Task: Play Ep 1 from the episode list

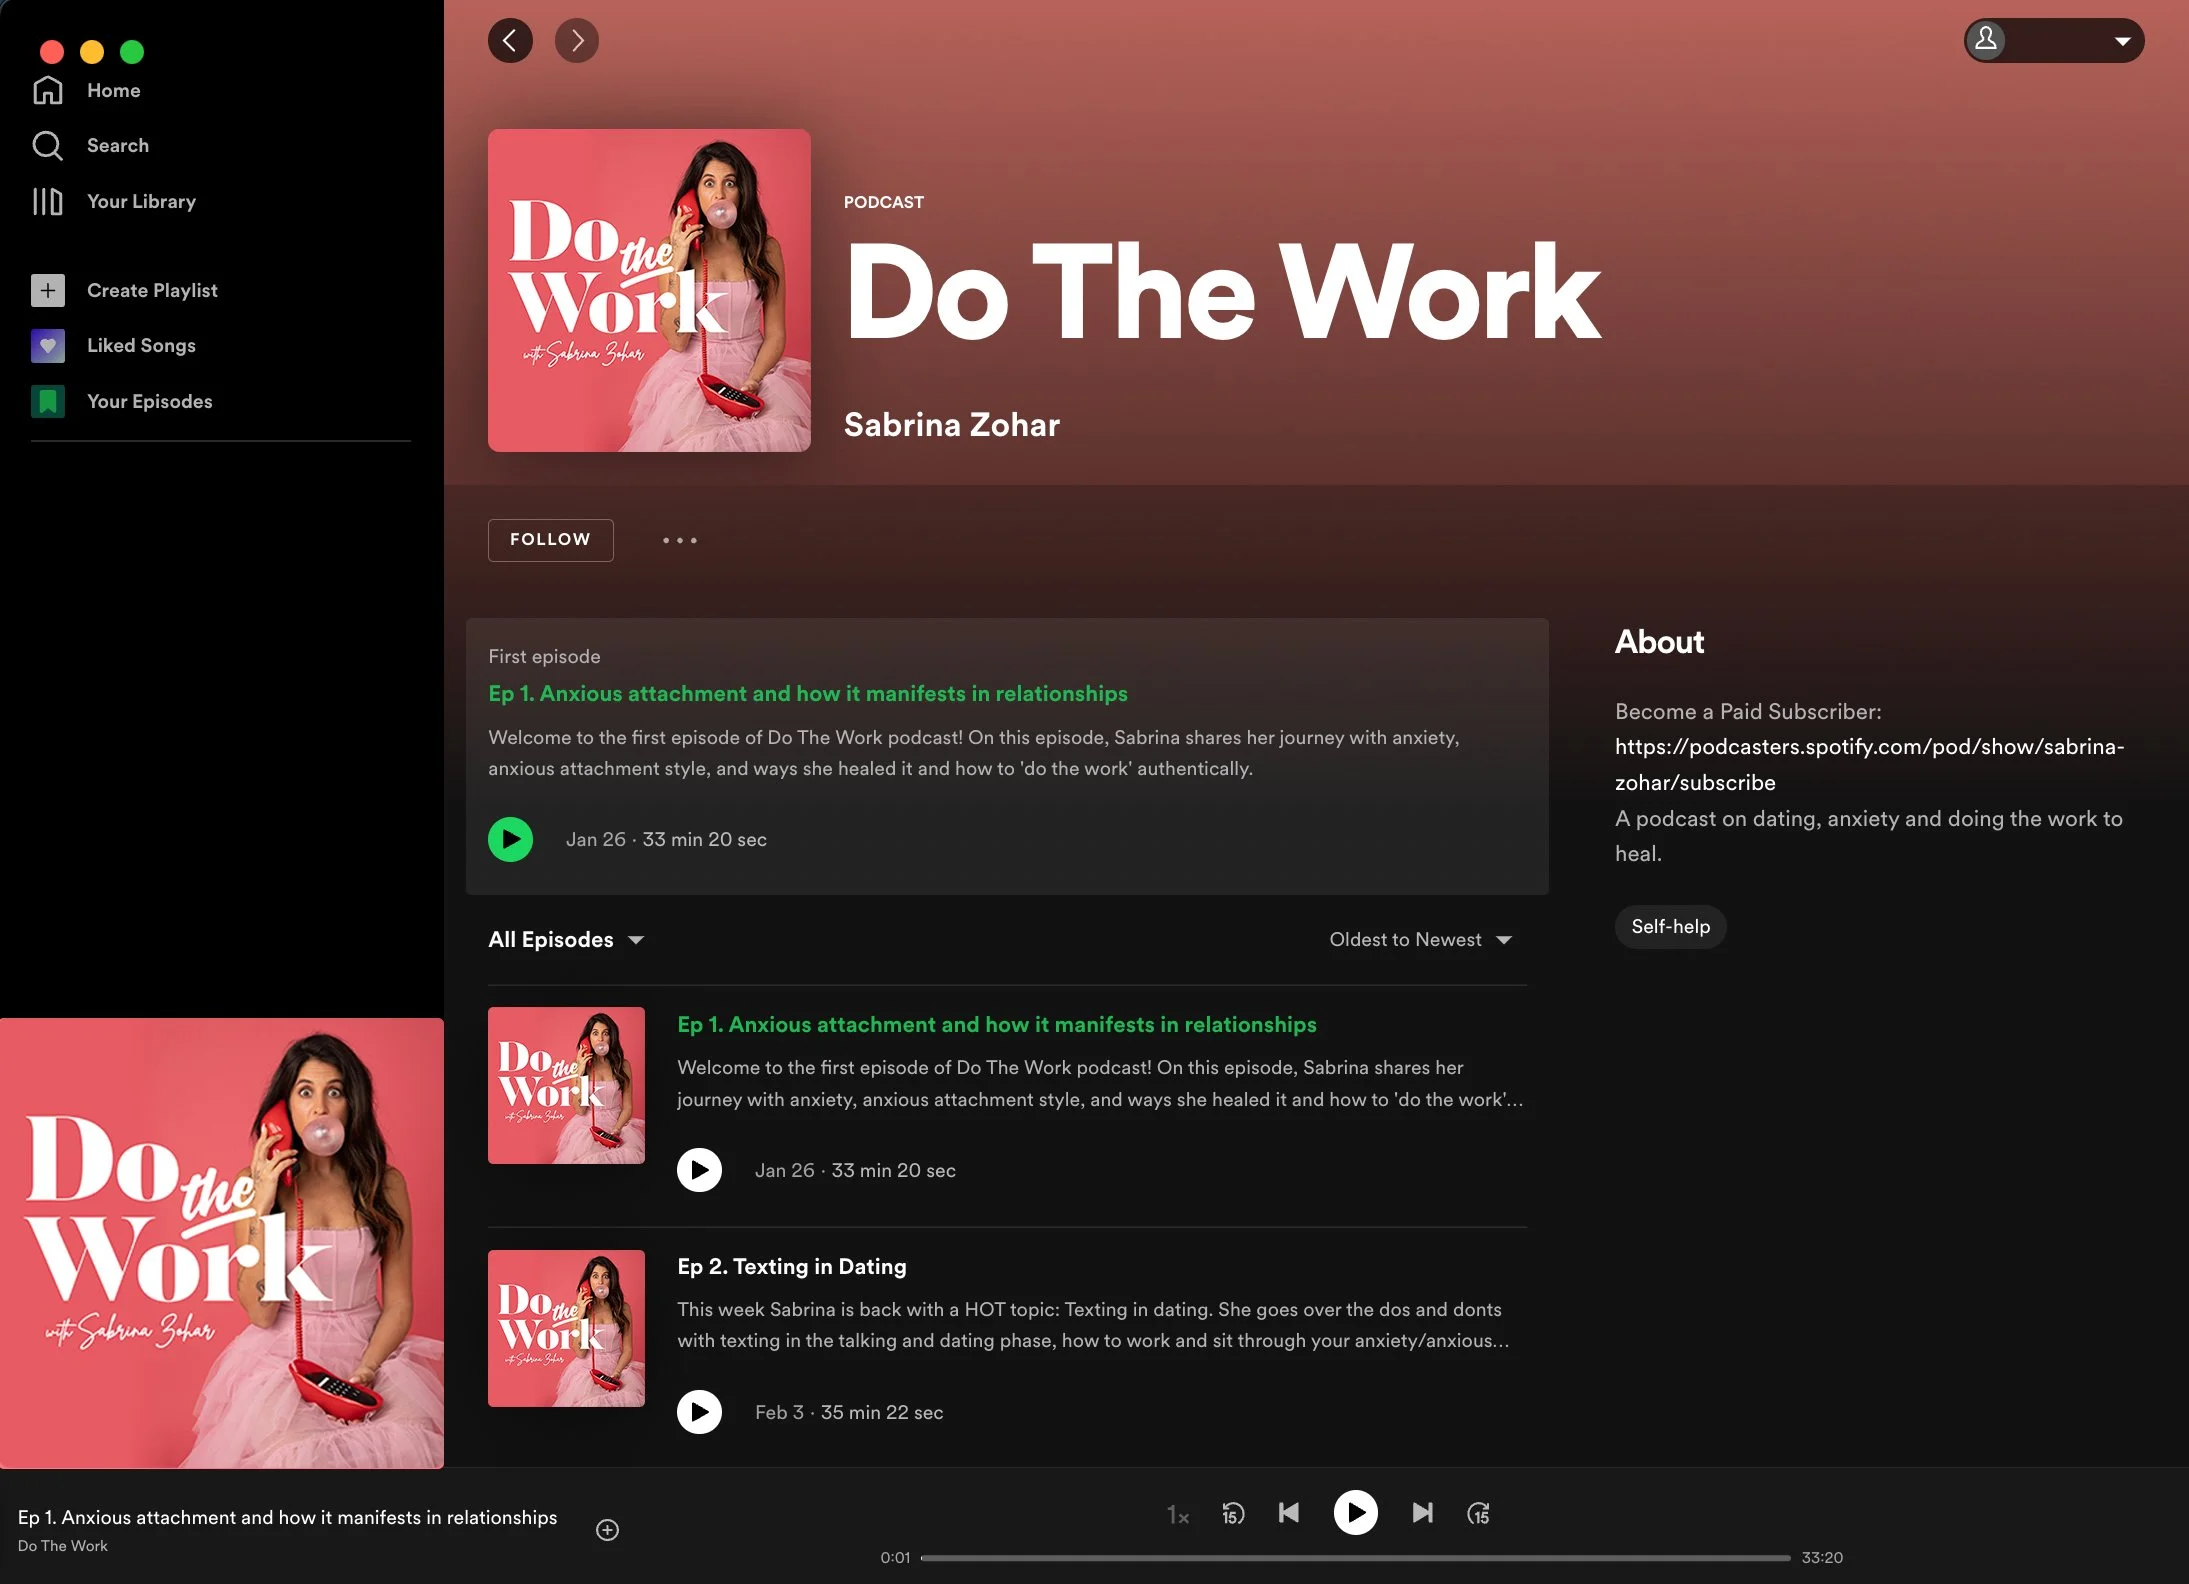Action: [699, 1170]
